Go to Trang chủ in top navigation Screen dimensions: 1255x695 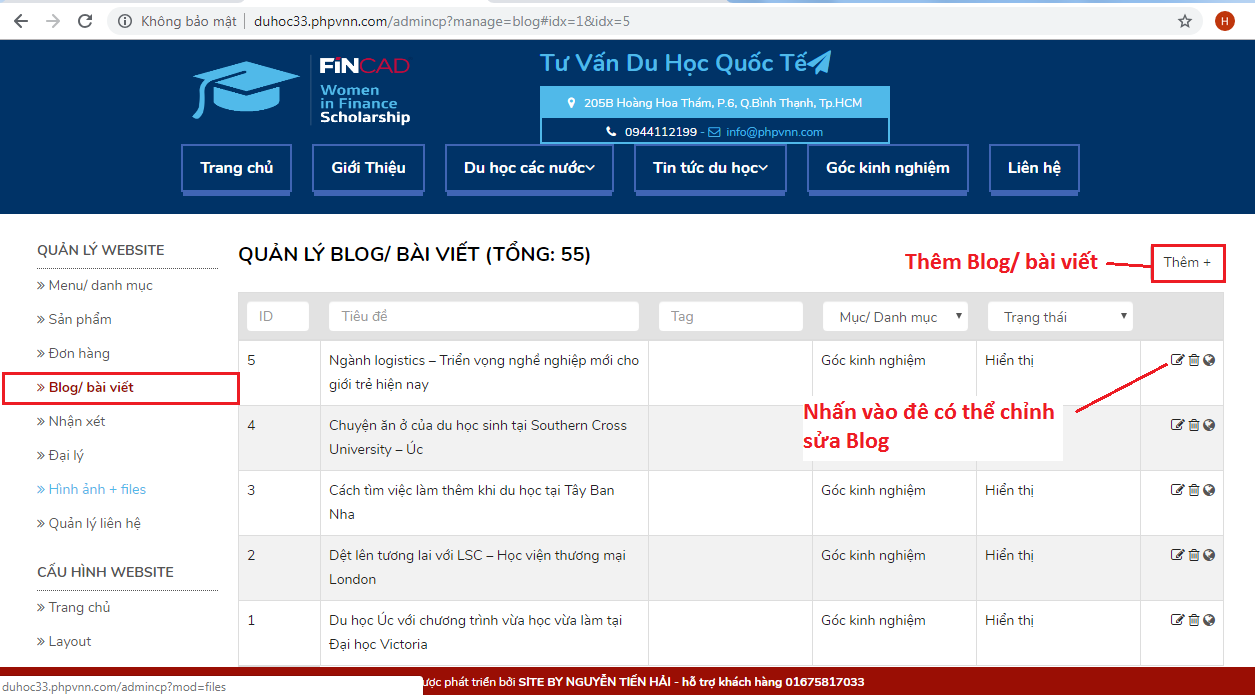[x=236, y=168]
